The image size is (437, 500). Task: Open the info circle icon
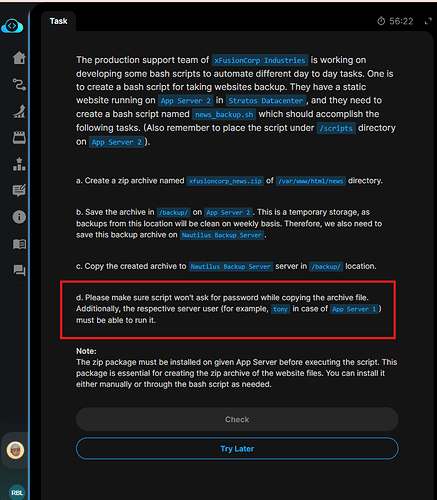(19, 217)
